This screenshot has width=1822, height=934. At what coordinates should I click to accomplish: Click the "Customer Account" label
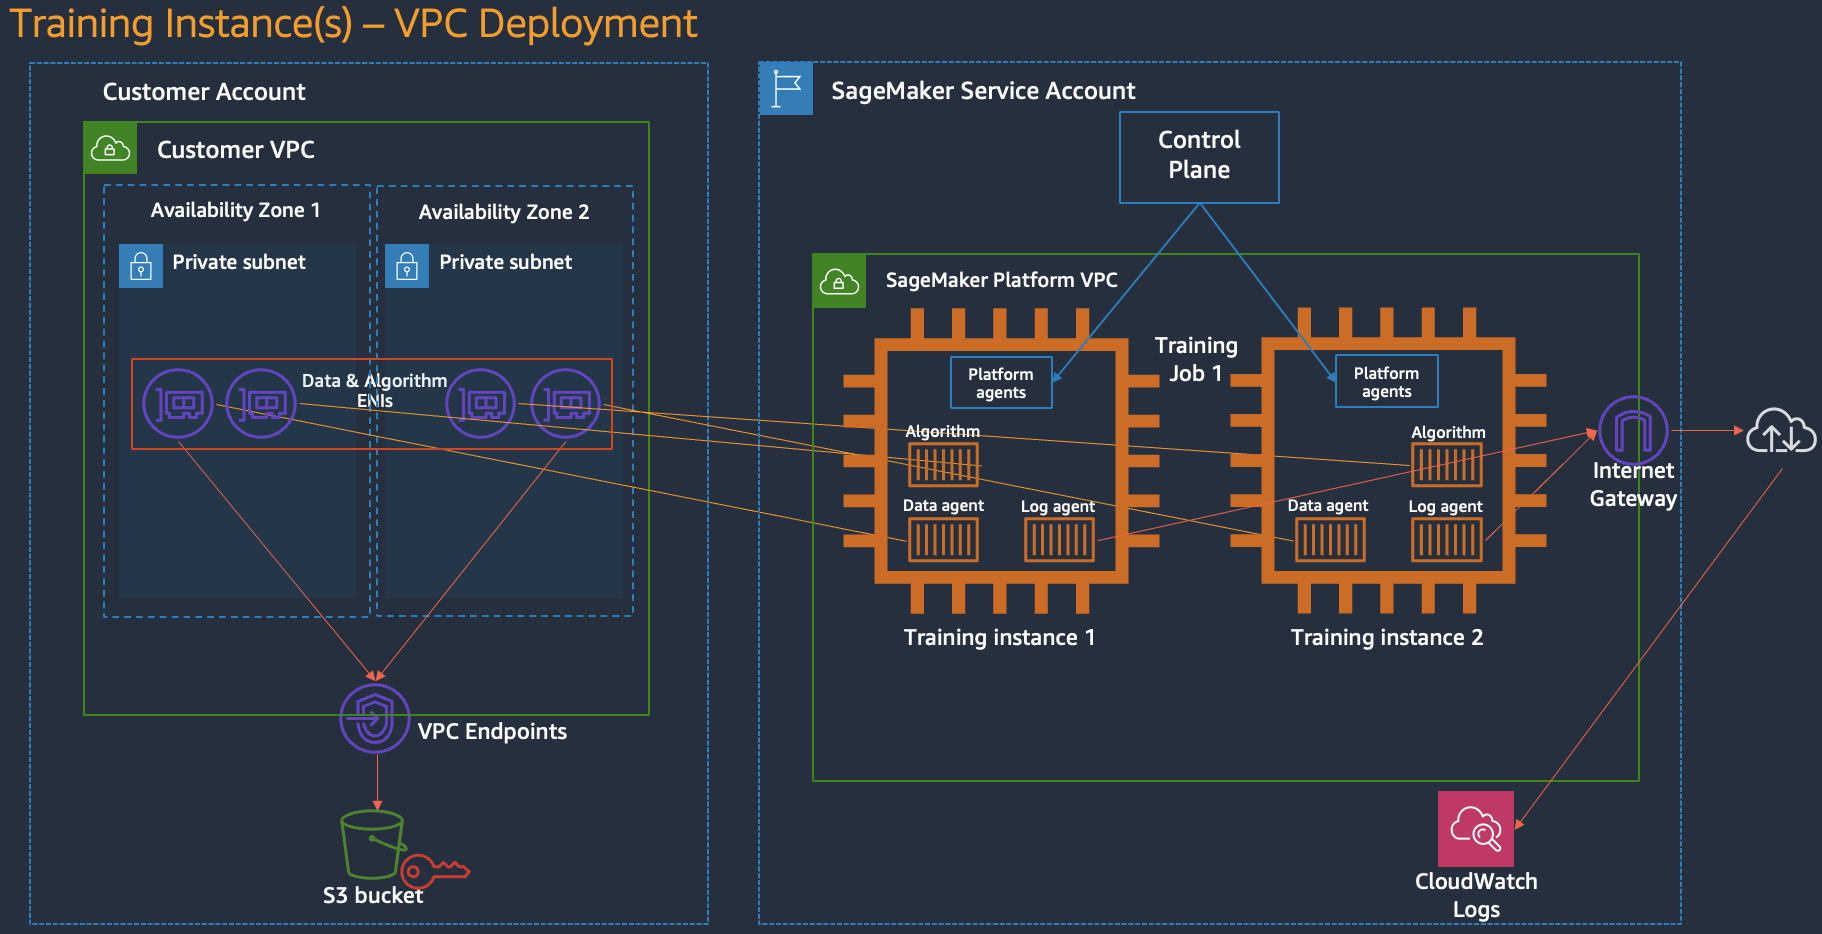coord(204,92)
